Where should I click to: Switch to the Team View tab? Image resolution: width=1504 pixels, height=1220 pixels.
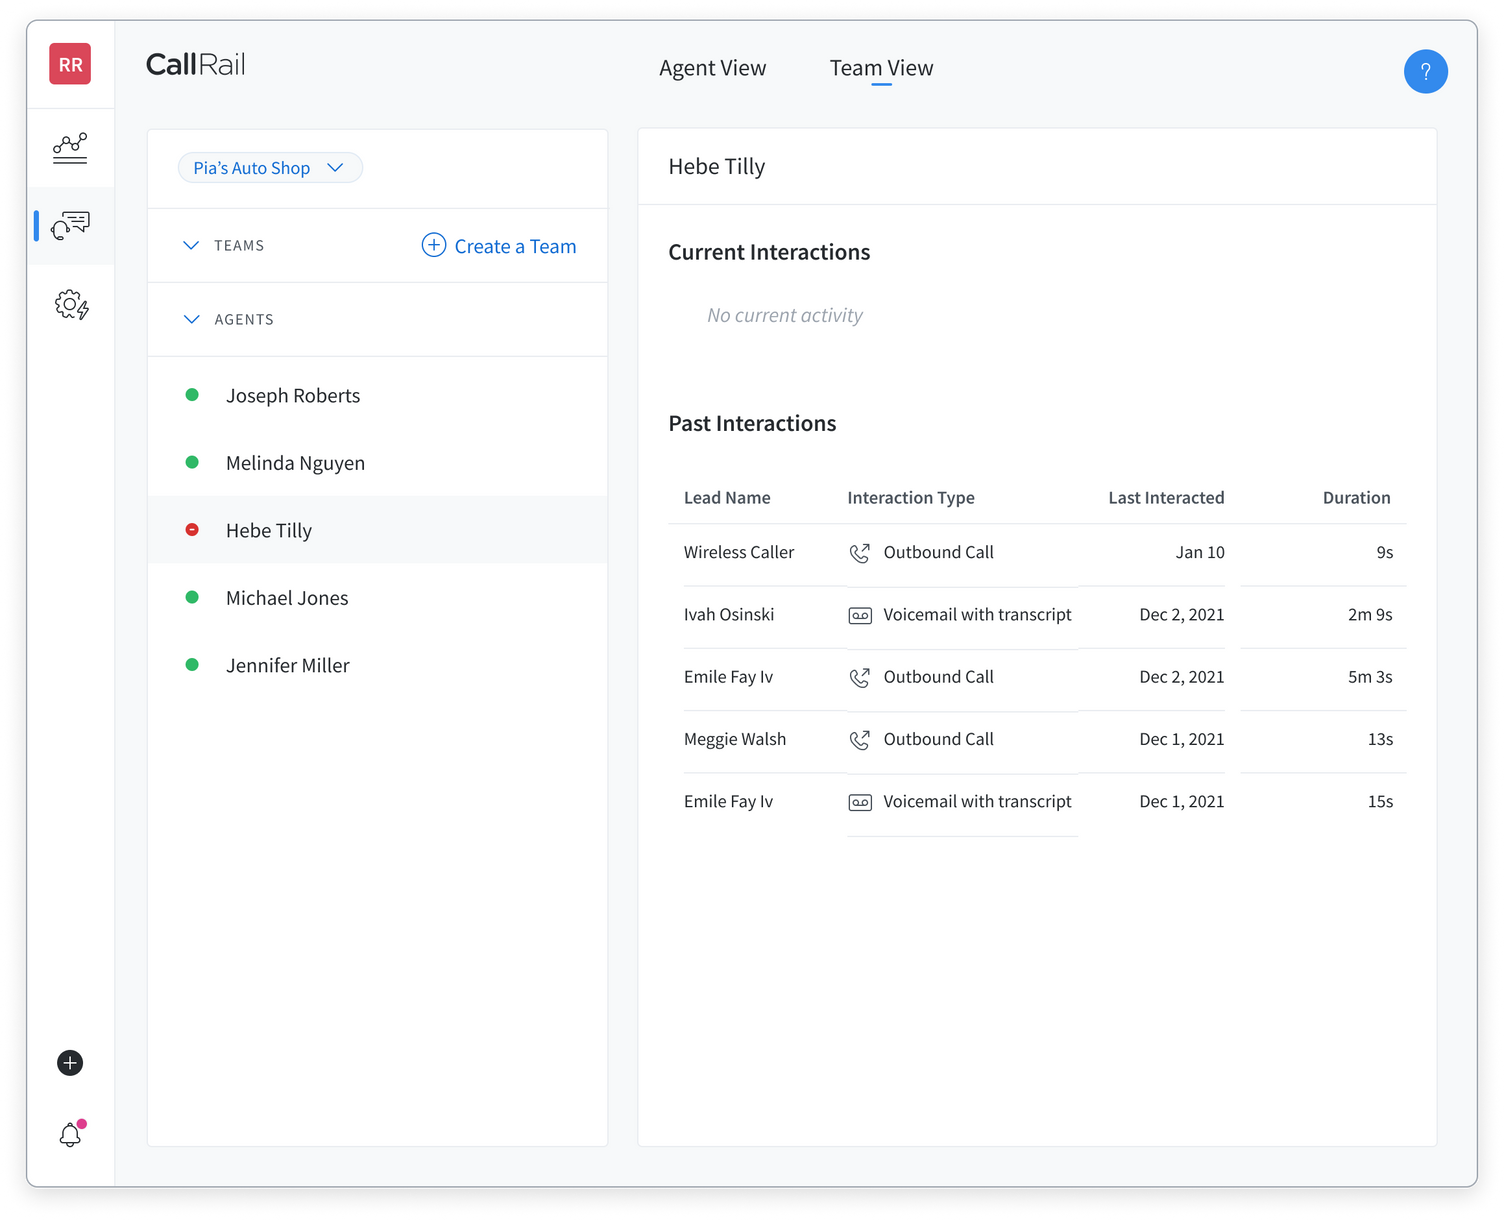881,68
